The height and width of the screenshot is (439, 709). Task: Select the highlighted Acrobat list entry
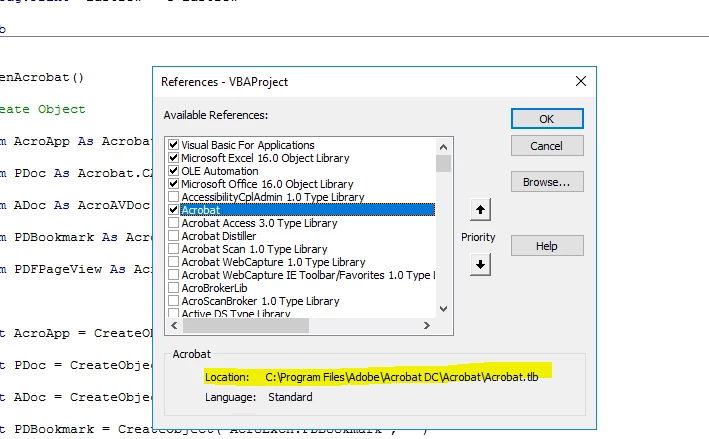point(307,210)
